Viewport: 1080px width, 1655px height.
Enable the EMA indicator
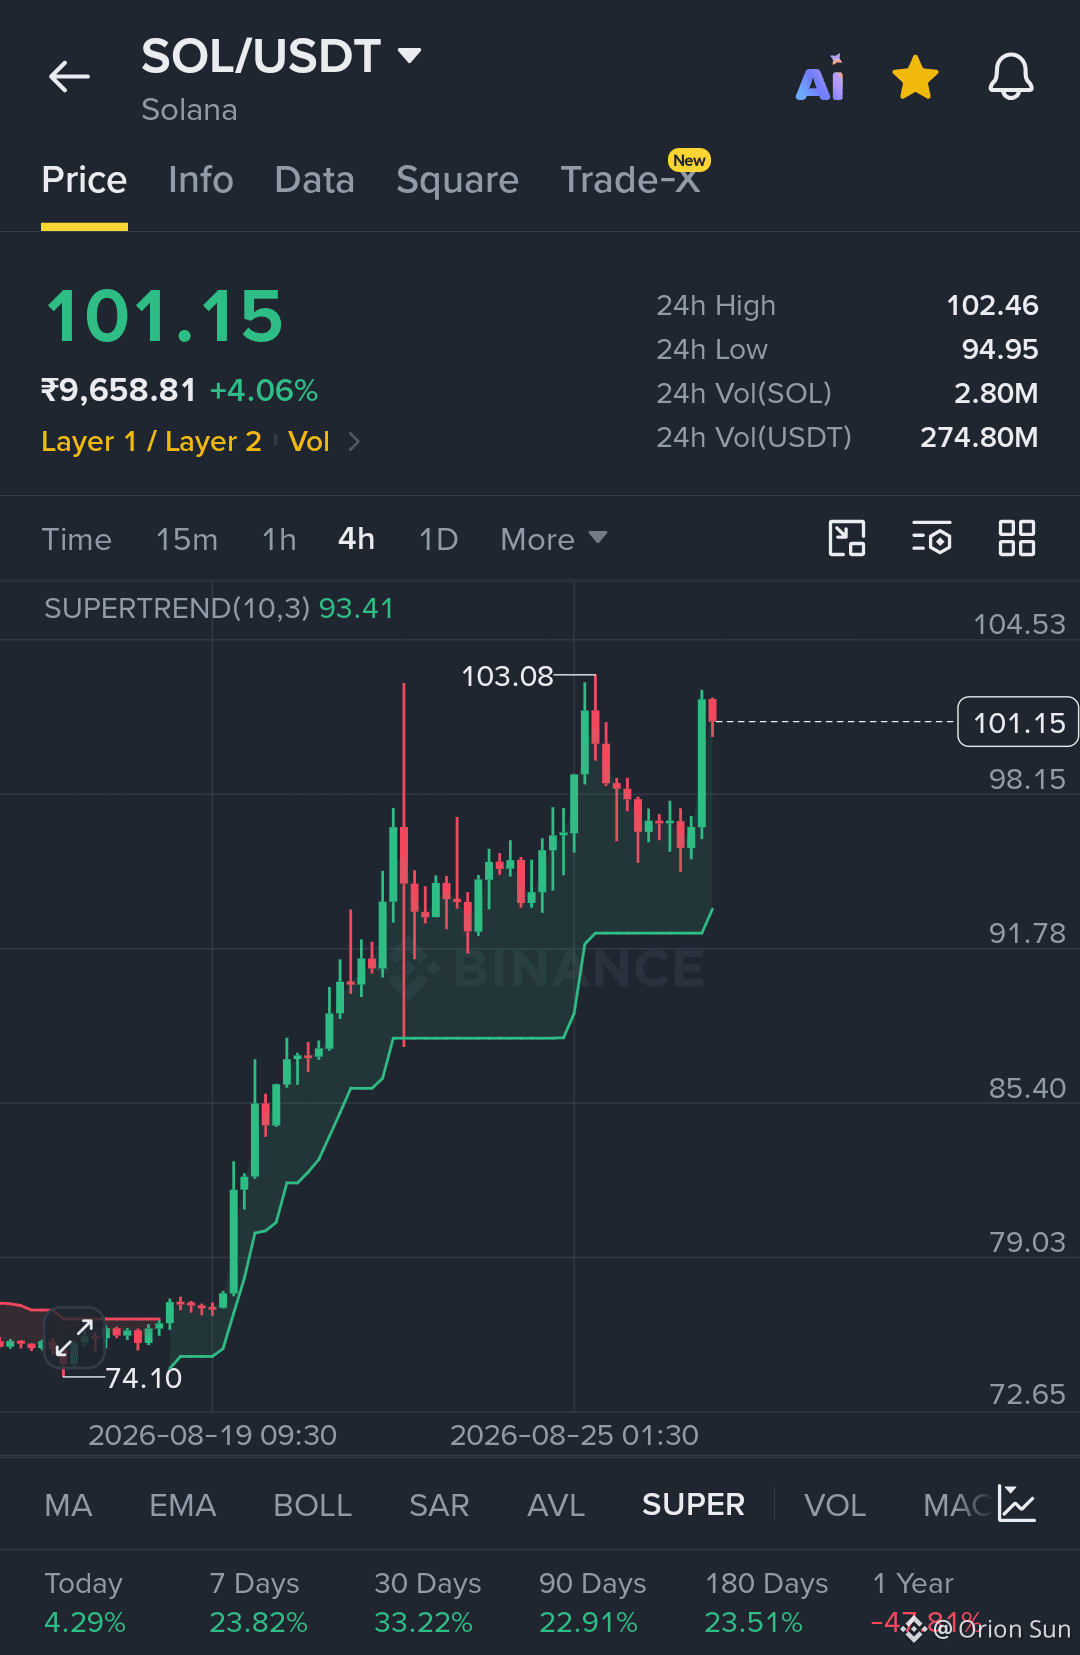[182, 1505]
